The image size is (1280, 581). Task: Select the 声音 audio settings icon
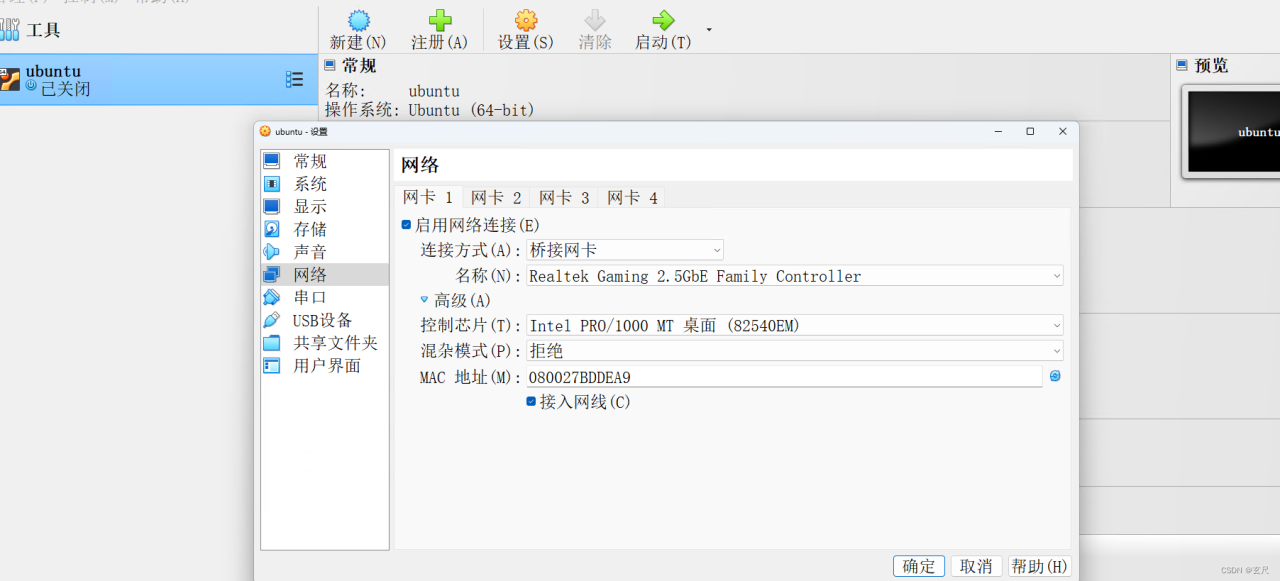pos(273,252)
